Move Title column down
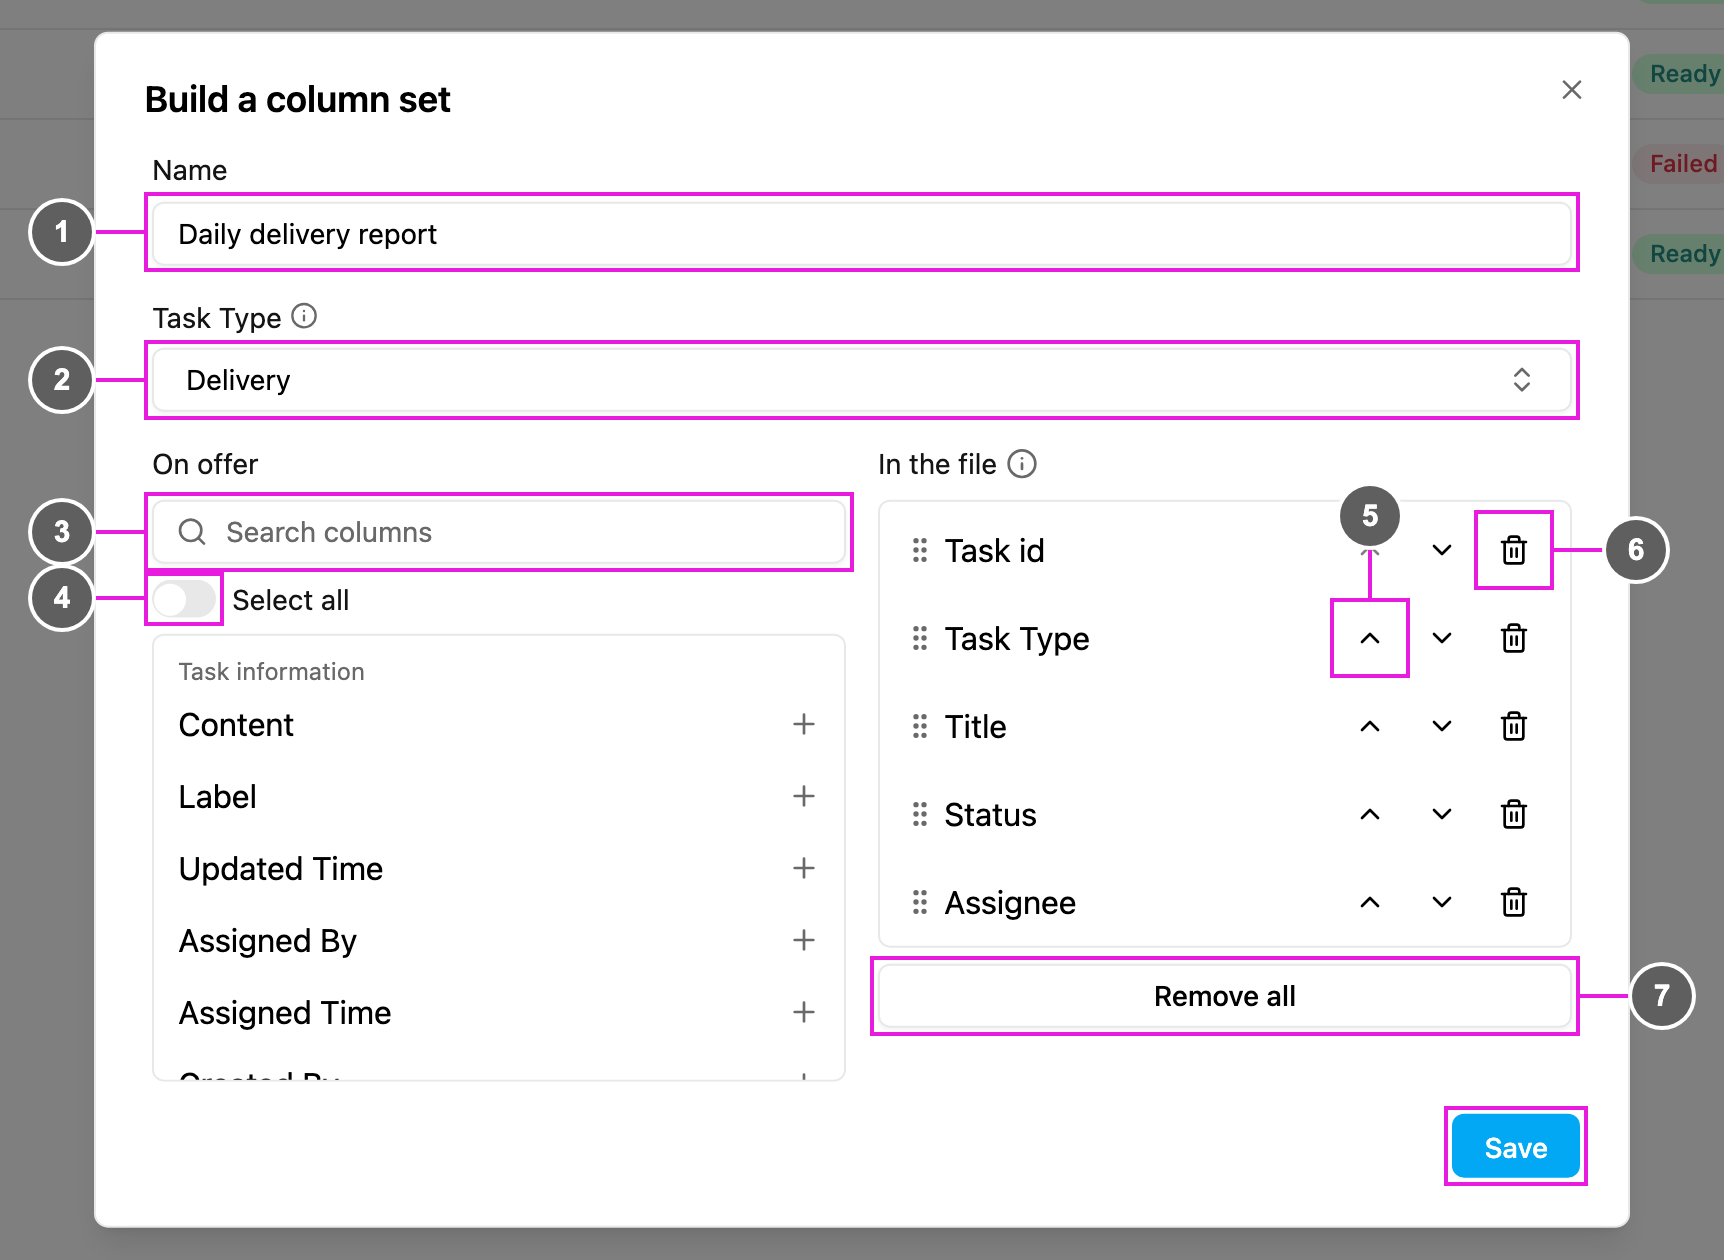The image size is (1724, 1260). (x=1442, y=726)
